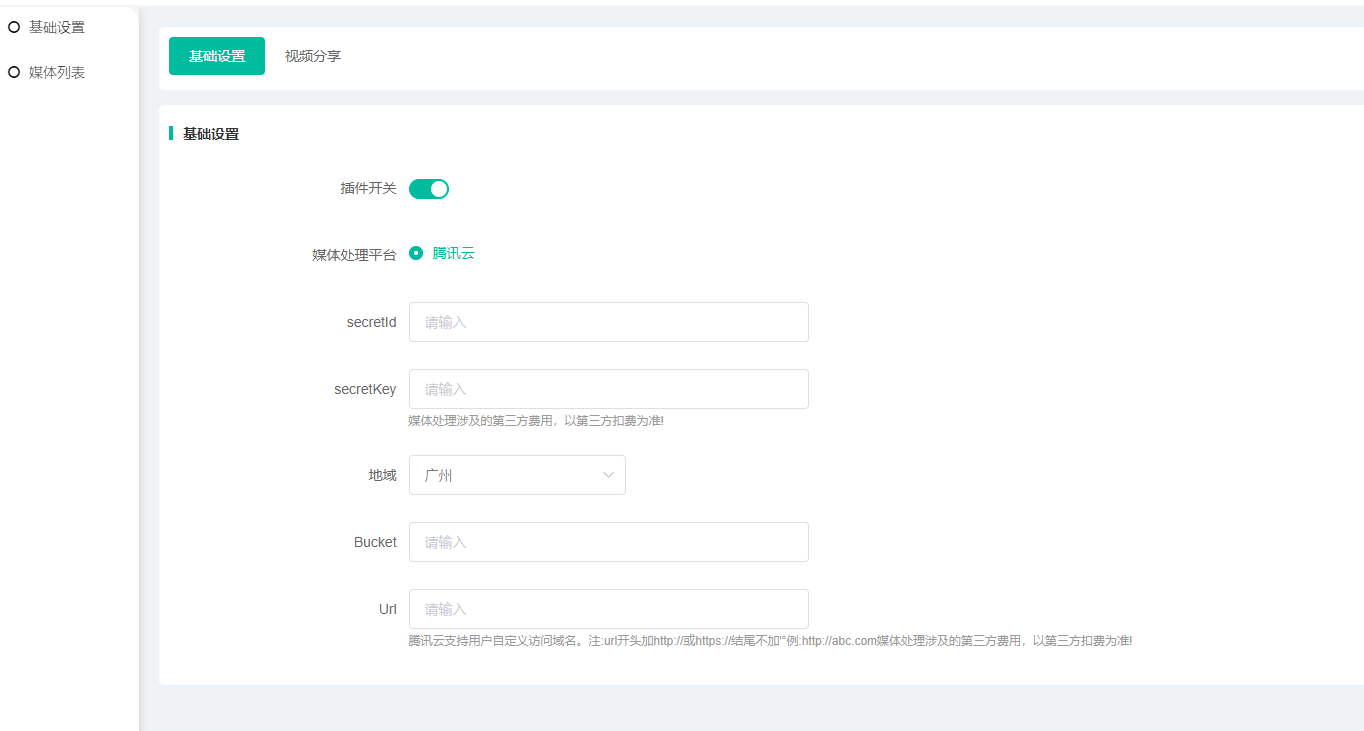
Task: Select the 腾讯云 radio button
Action: (416, 253)
